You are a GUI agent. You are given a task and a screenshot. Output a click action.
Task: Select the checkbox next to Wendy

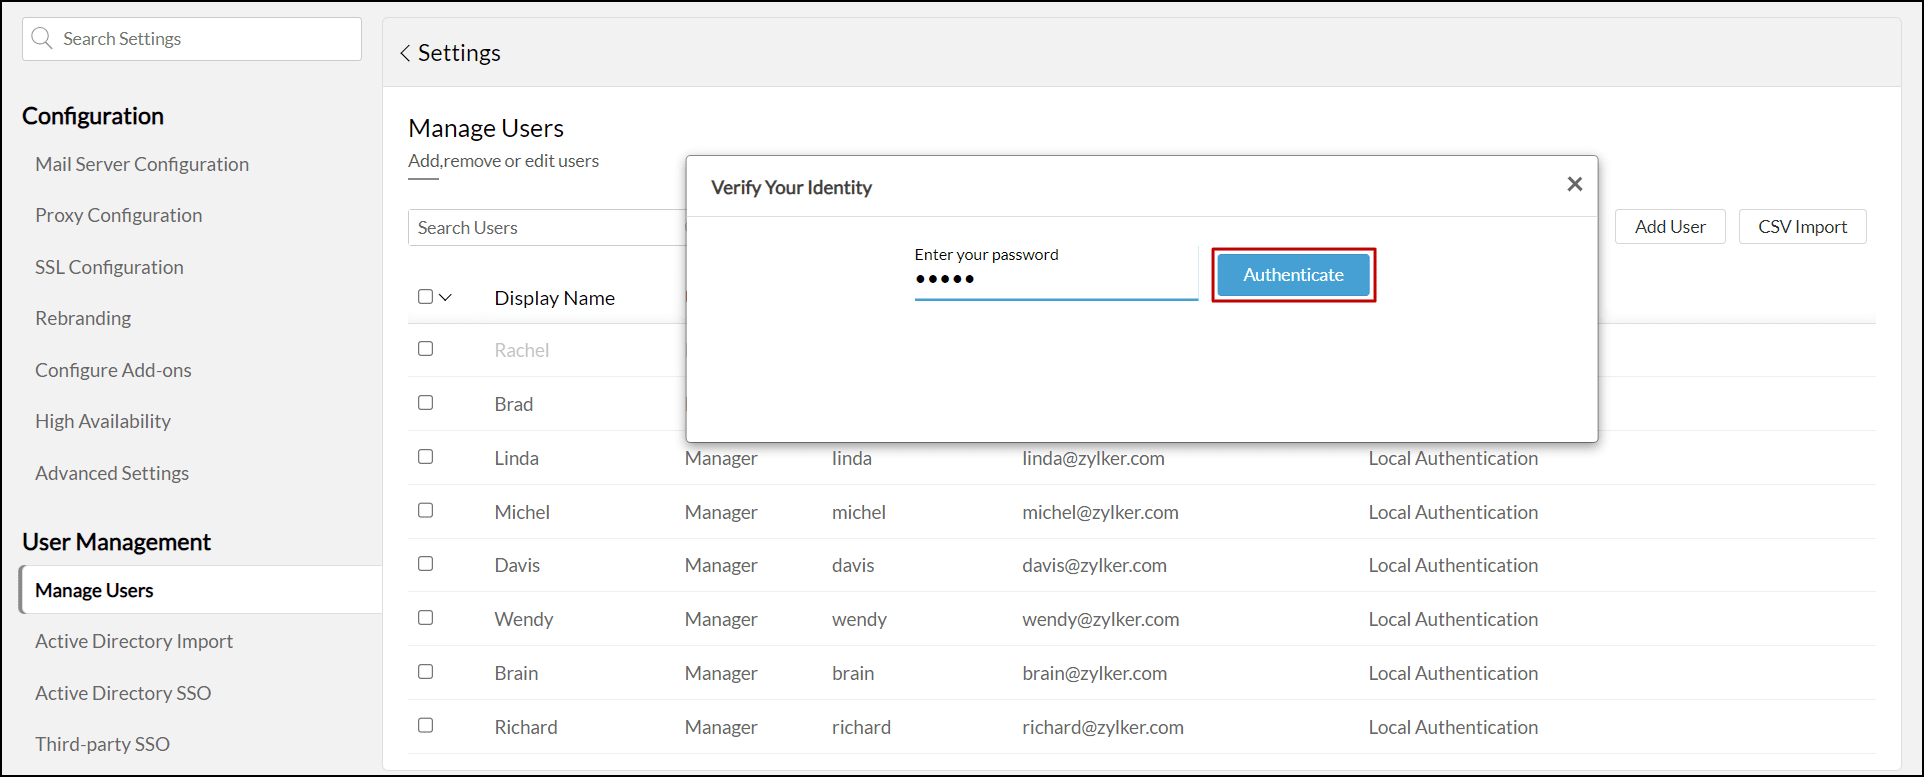(x=426, y=618)
